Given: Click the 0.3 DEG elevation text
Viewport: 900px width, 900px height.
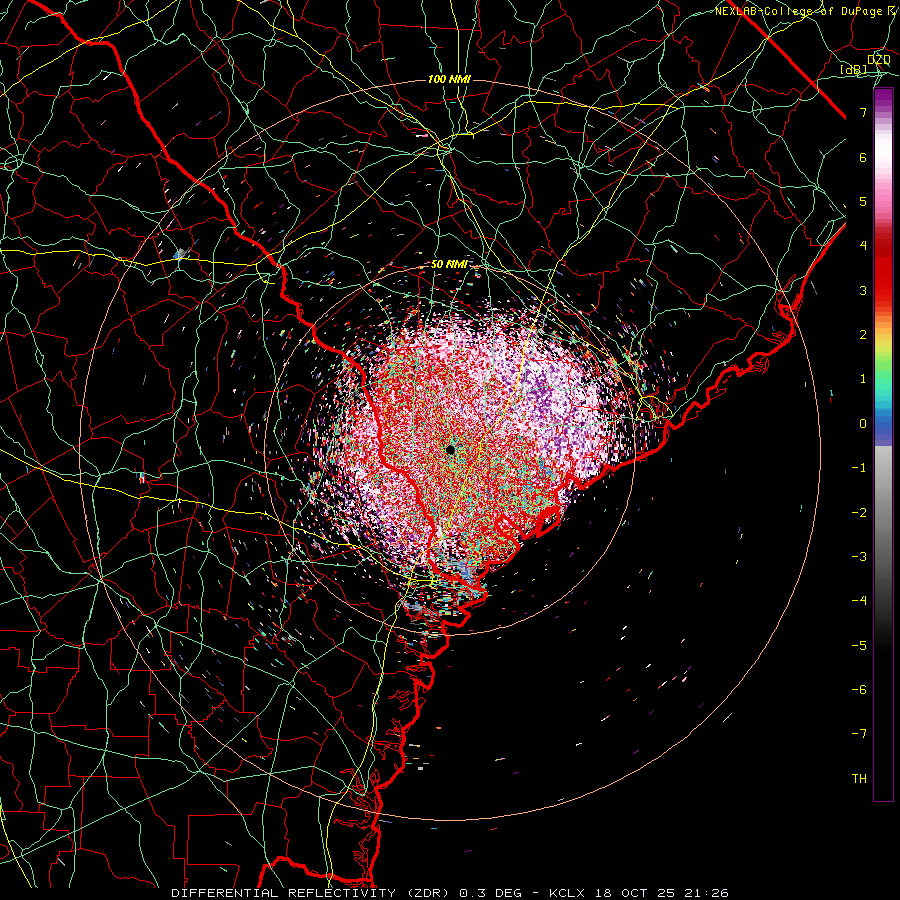Looking at the screenshot, I should click(x=490, y=893).
